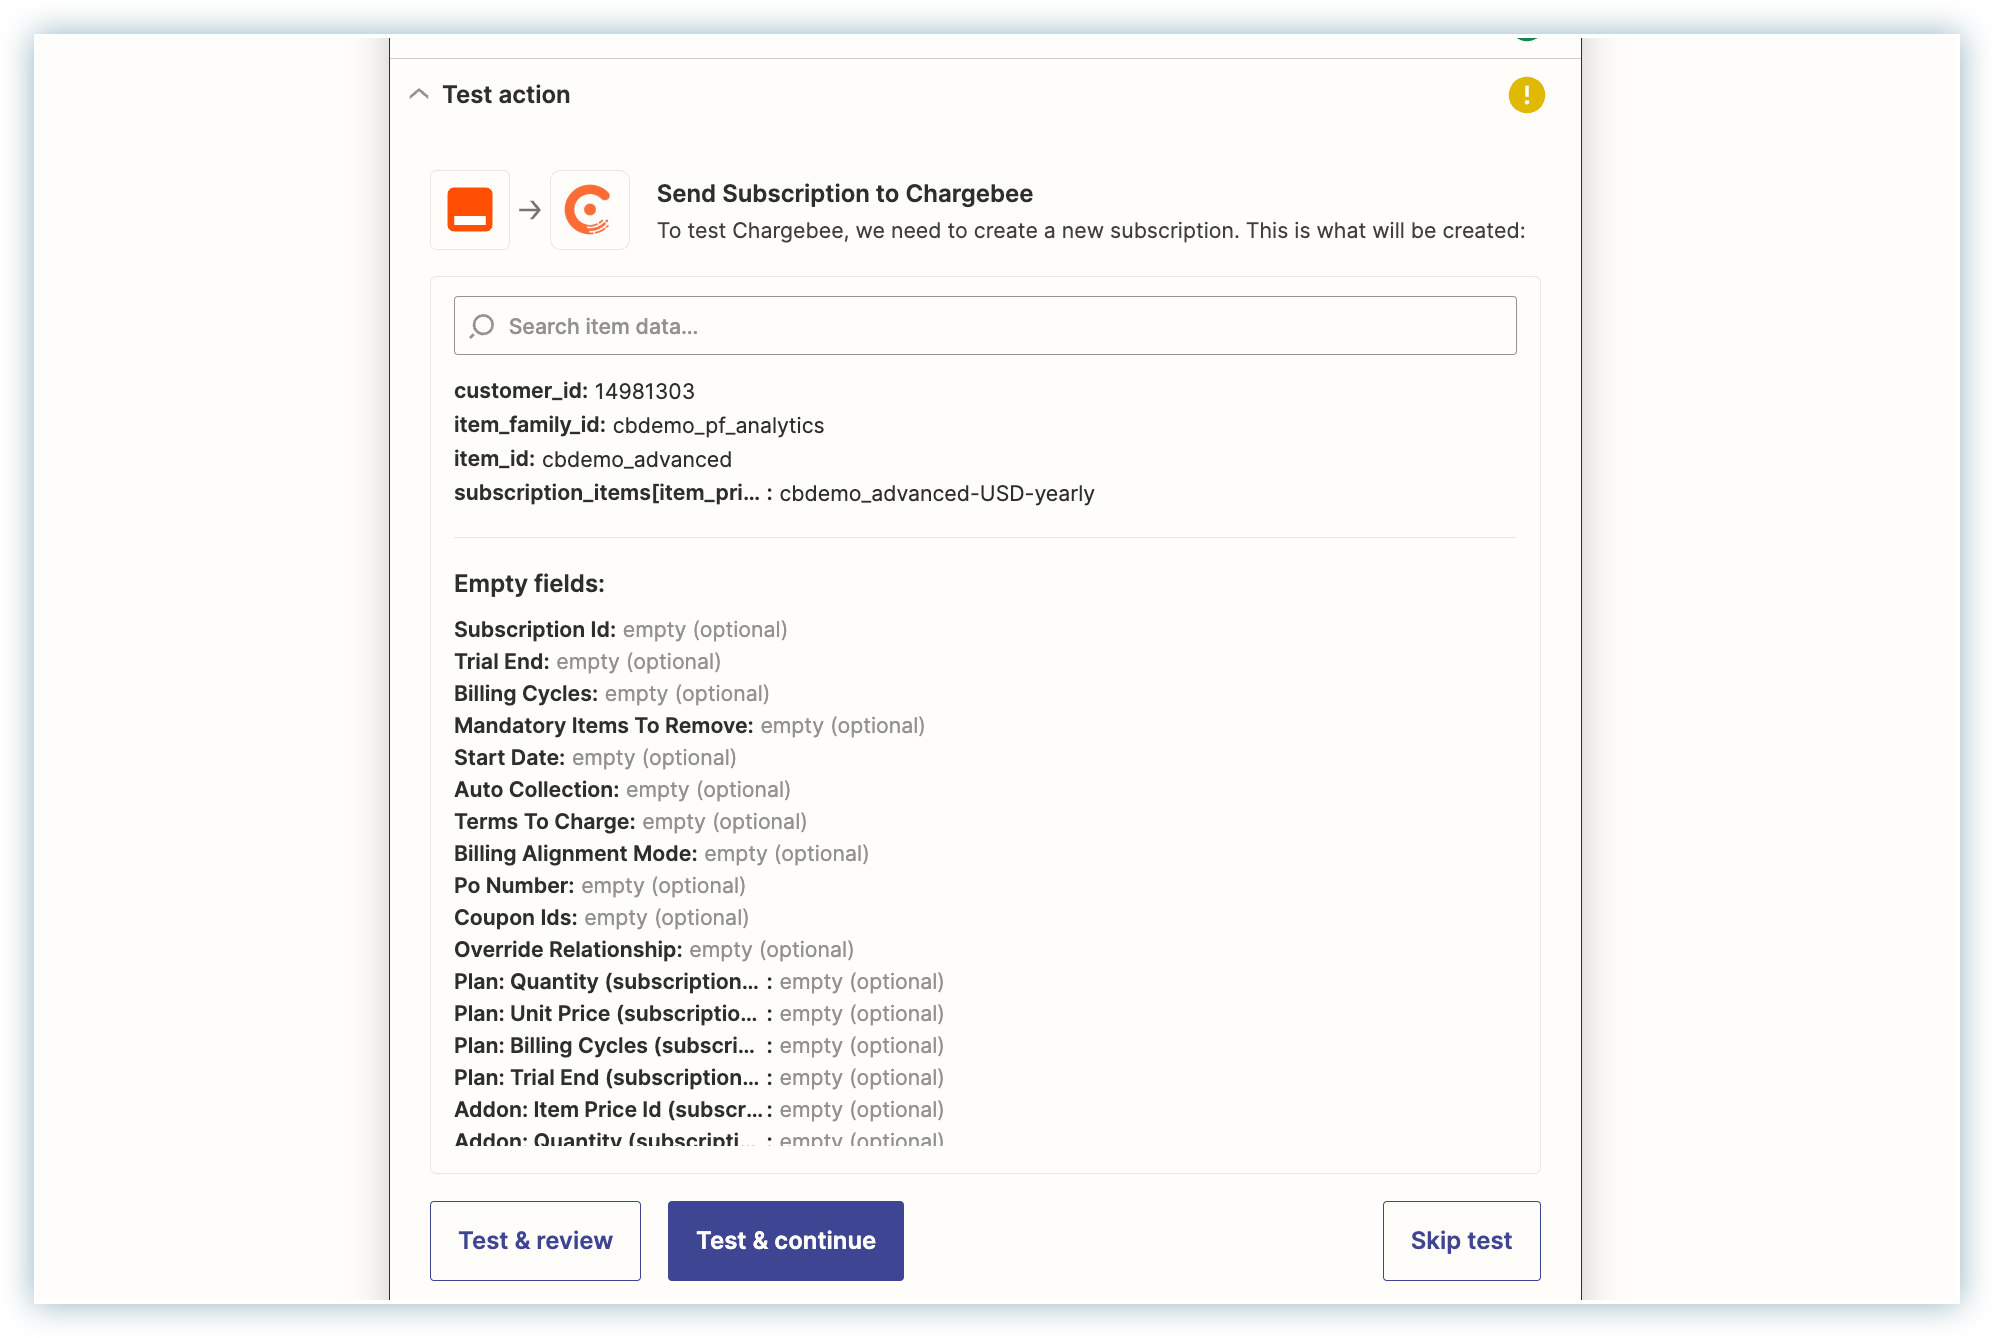Collapse the Test action section chevron

pyautogui.click(x=419, y=94)
